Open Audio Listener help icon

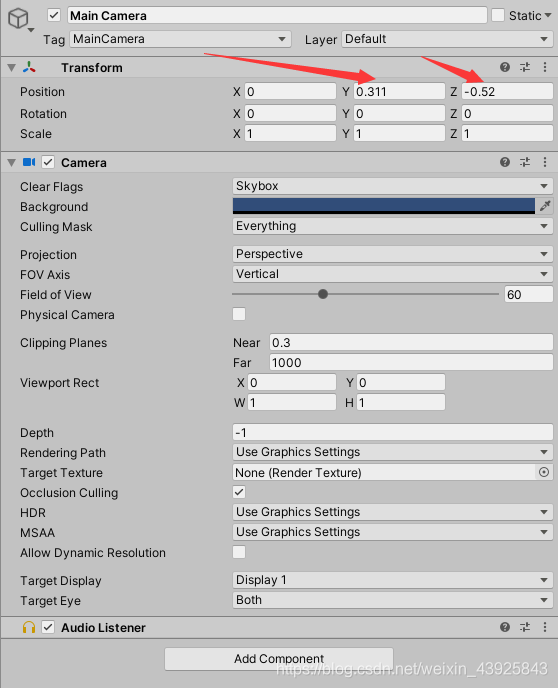point(504,627)
